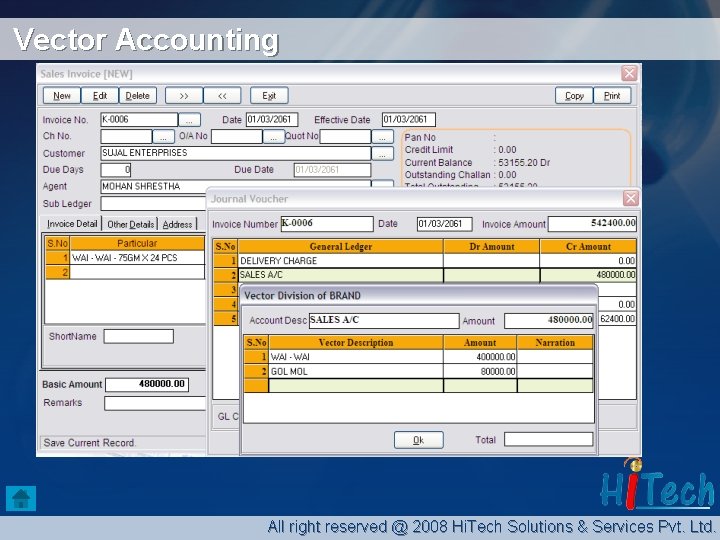Screen dimensions: 720x540
Task: Click the Invoice Amount field 542400.00
Action: 592,224
